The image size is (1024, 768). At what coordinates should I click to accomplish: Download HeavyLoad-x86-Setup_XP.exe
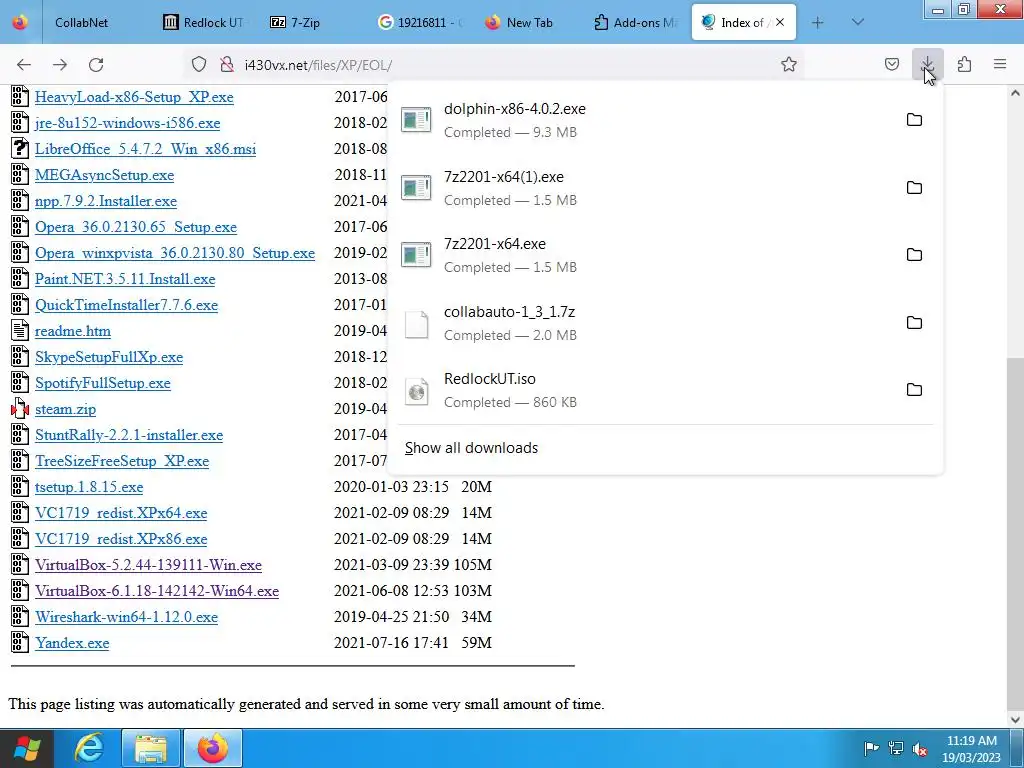tap(134, 97)
